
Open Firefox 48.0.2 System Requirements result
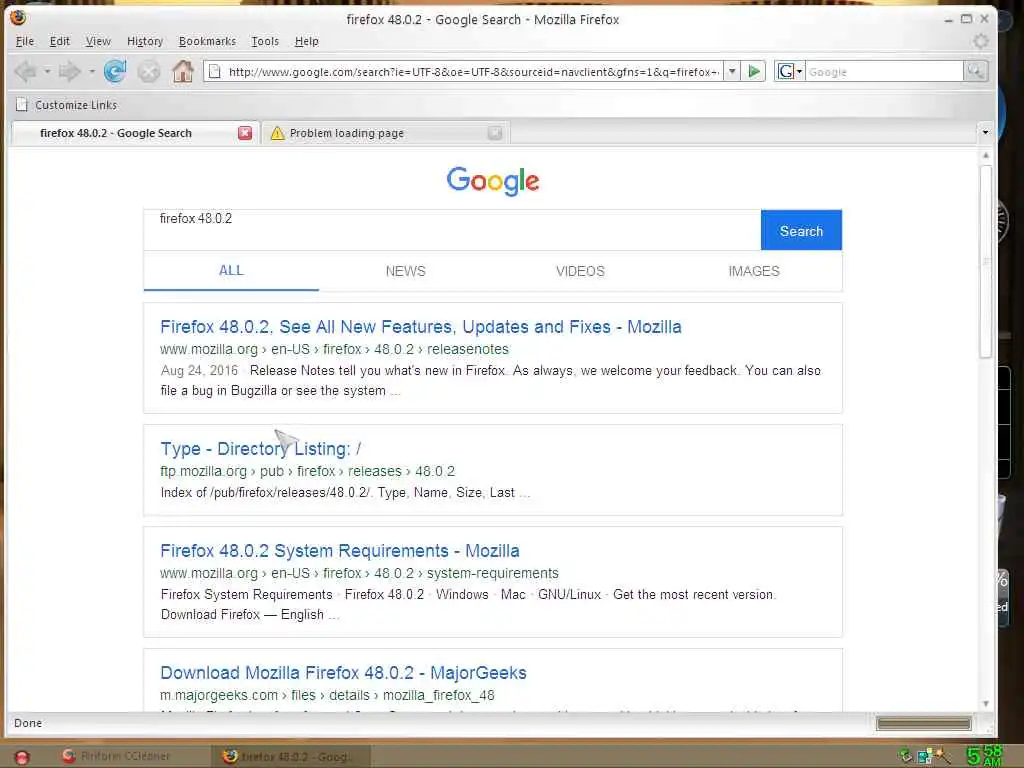point(340,551)
